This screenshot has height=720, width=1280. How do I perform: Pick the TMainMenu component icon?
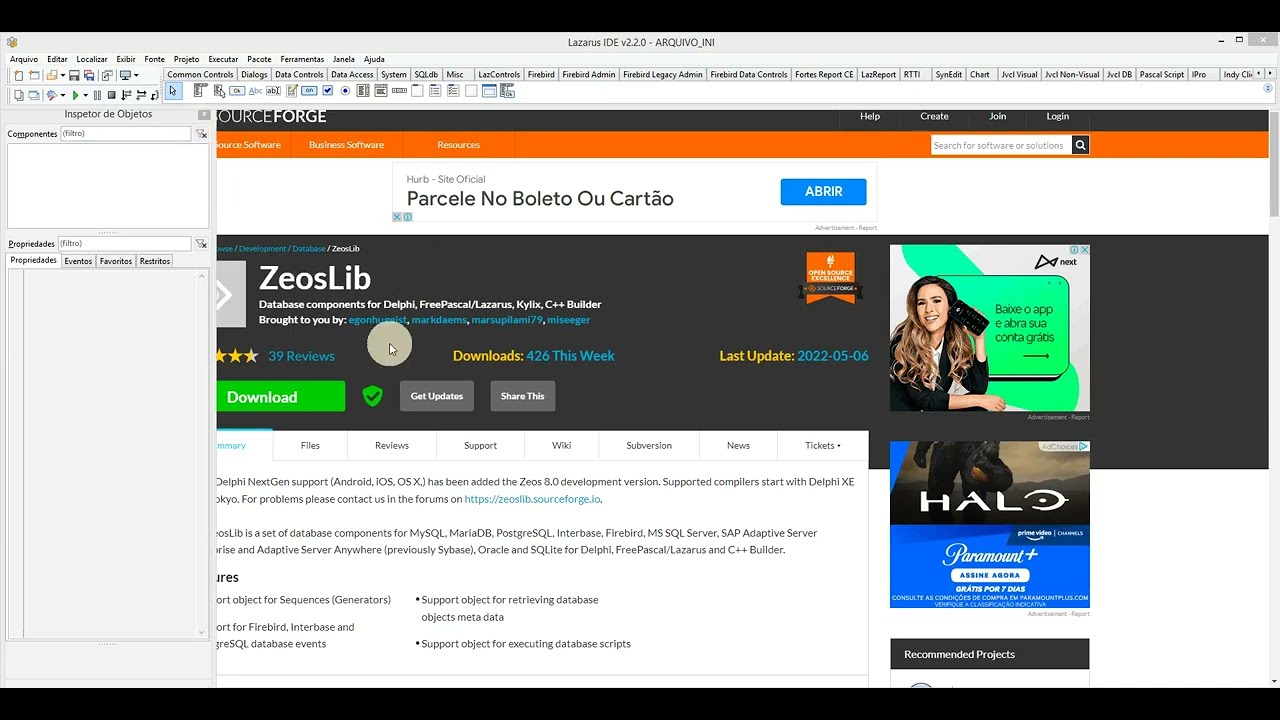point(200,91)
